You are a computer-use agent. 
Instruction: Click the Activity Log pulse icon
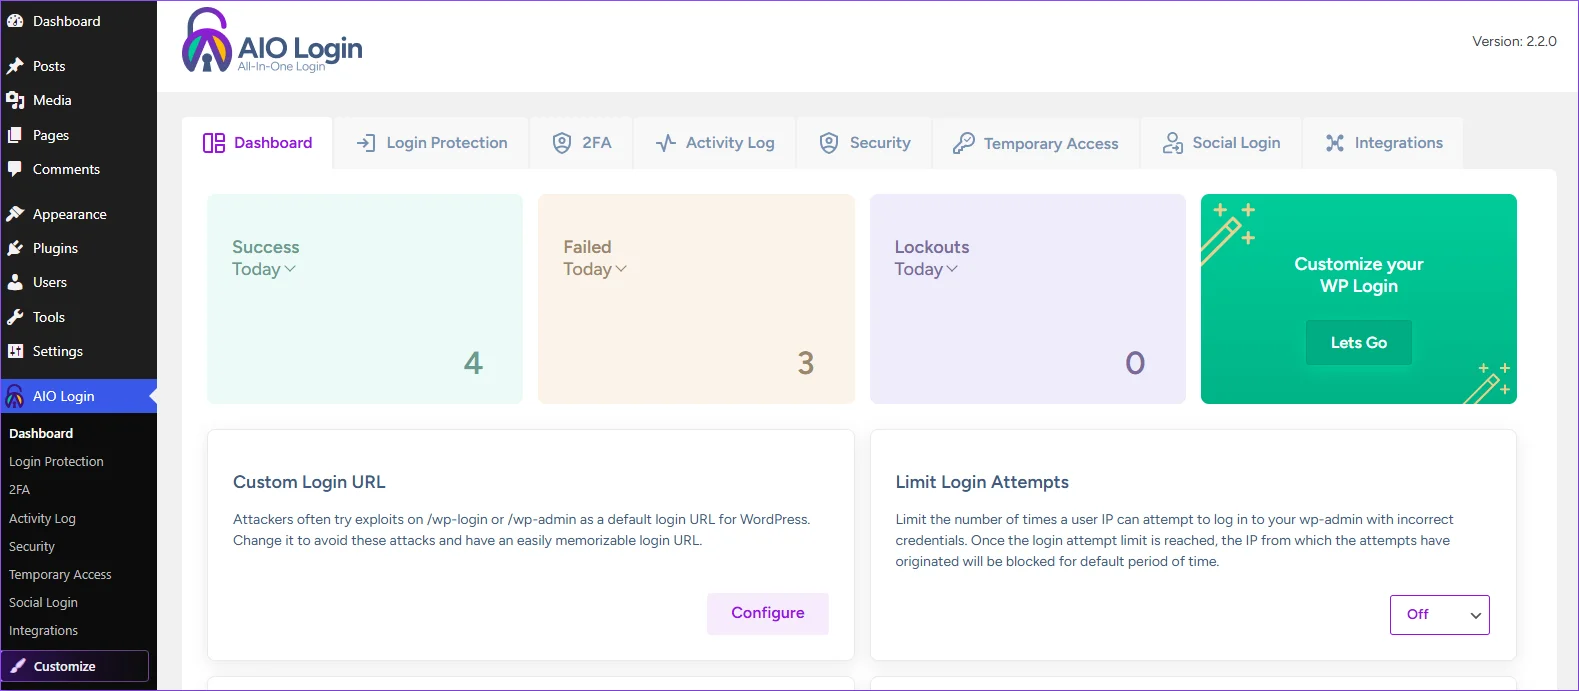coord(666,143)
